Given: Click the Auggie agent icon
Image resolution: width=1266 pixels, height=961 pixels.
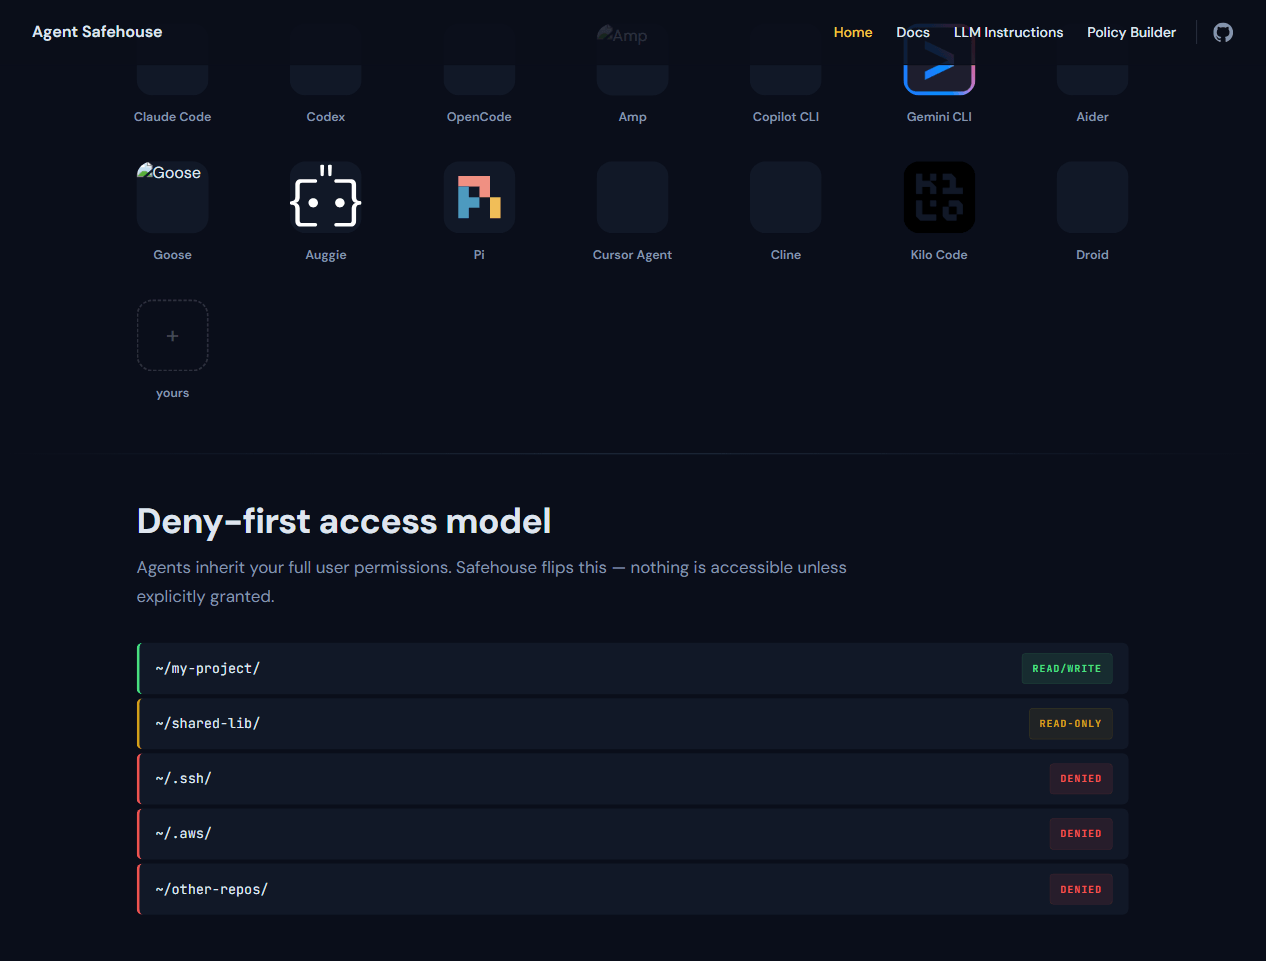Looking at the screenshot, I should [x=326, y=197].
